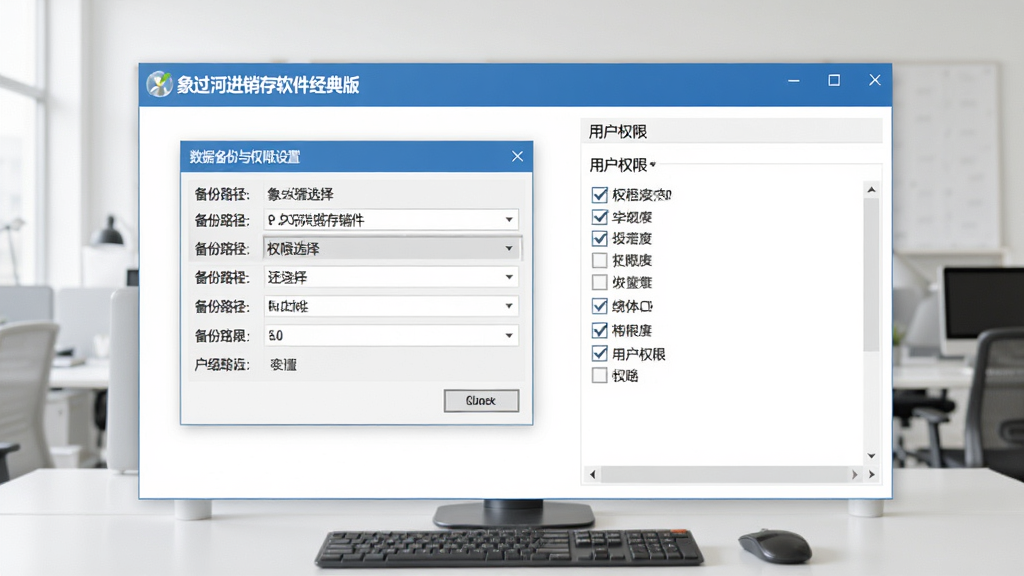This screenshot has height=576, width=1024.
Task: Check the last unchecked permission checkbox
Action: point(600,376)
